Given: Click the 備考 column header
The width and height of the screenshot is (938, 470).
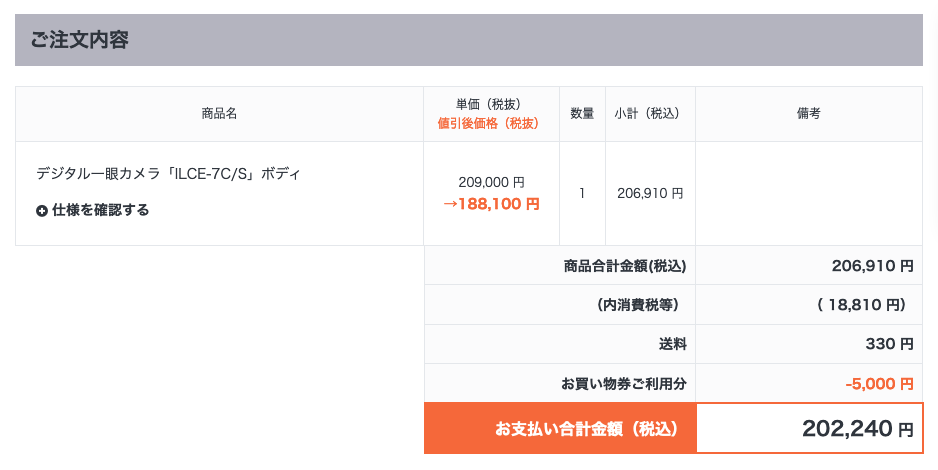Looking at the screenshot, I should click(809, 114).
